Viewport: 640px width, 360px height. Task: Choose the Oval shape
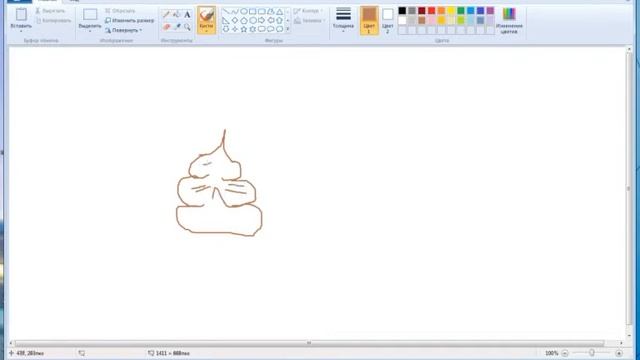coord(244,11)
